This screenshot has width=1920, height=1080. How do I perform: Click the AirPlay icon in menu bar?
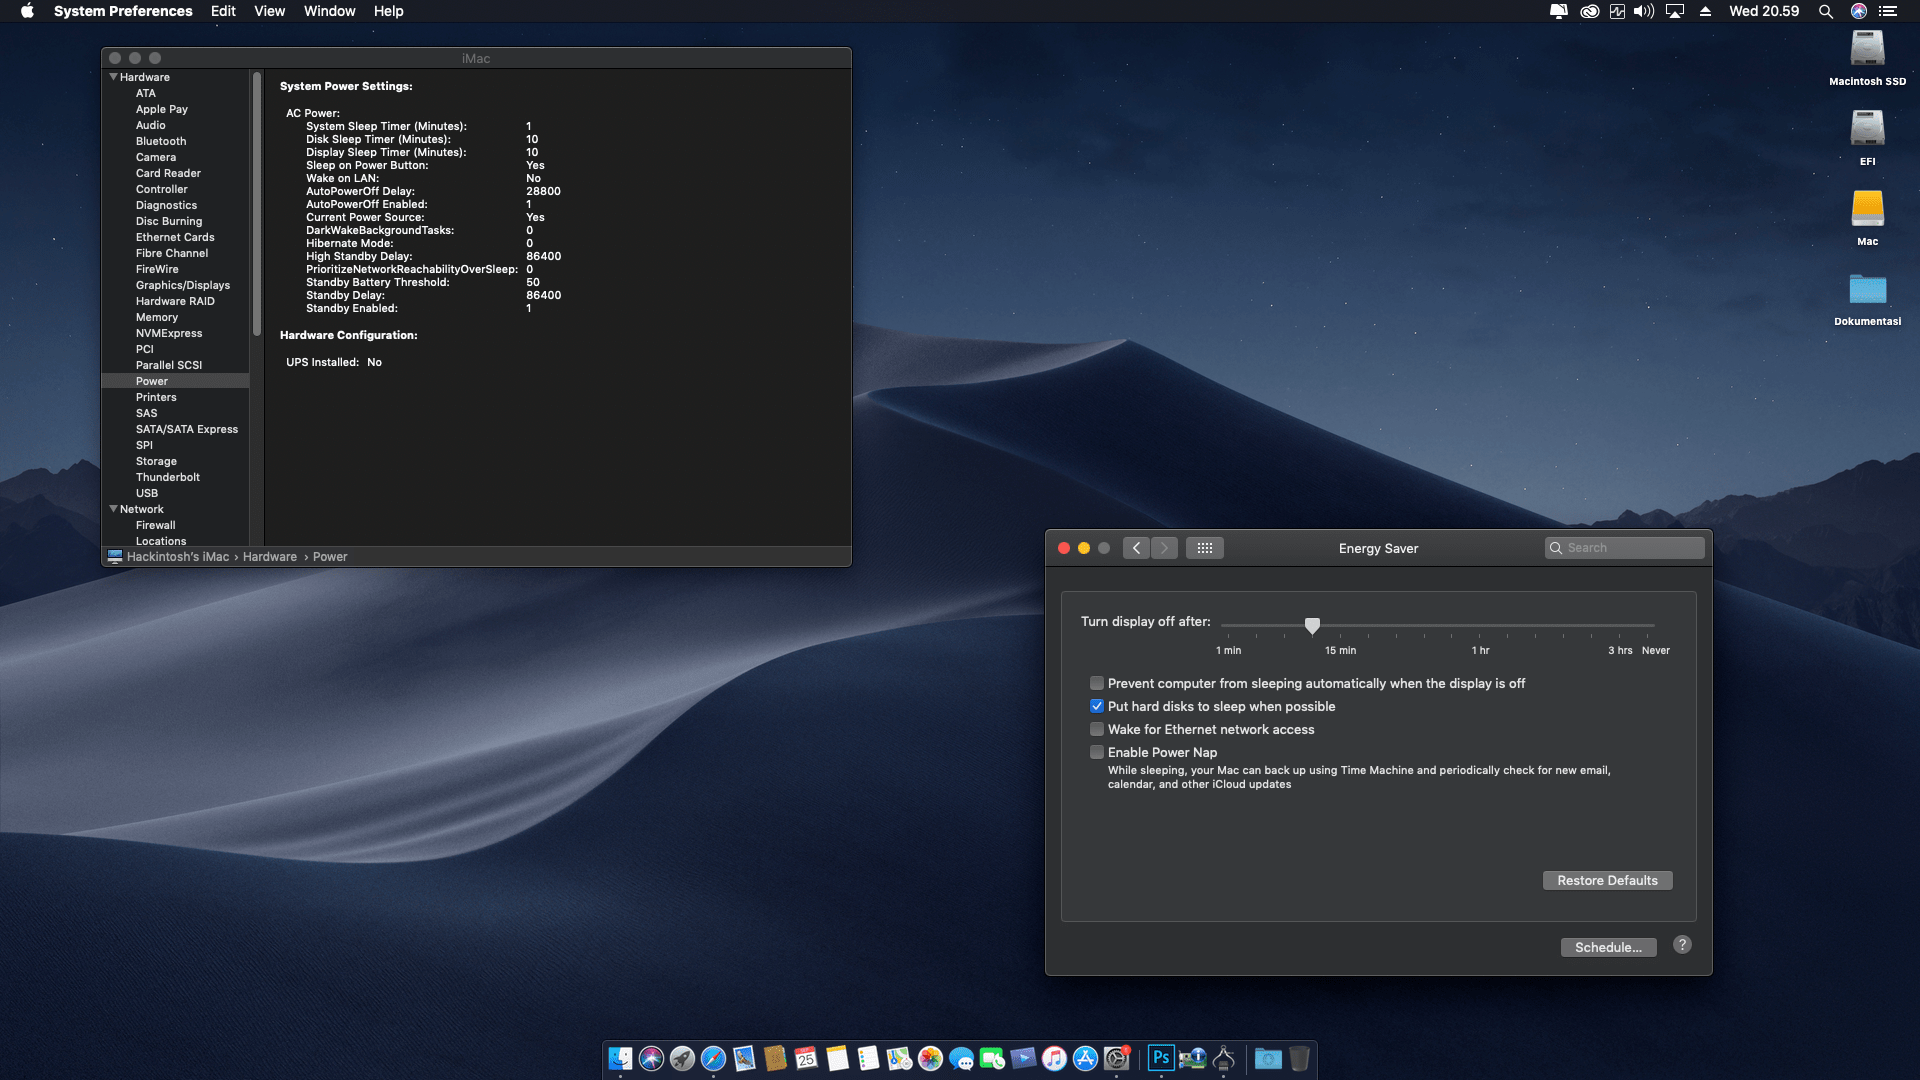coord(1675,11)
